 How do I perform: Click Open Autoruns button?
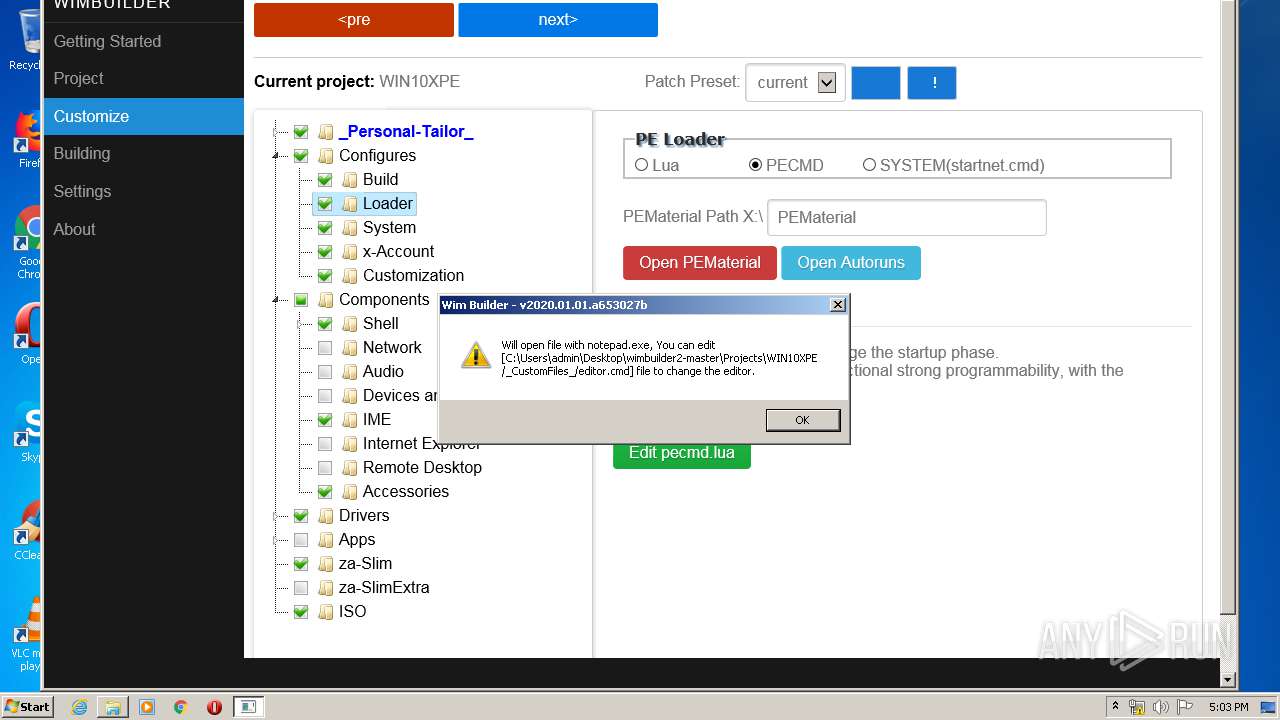851,262
